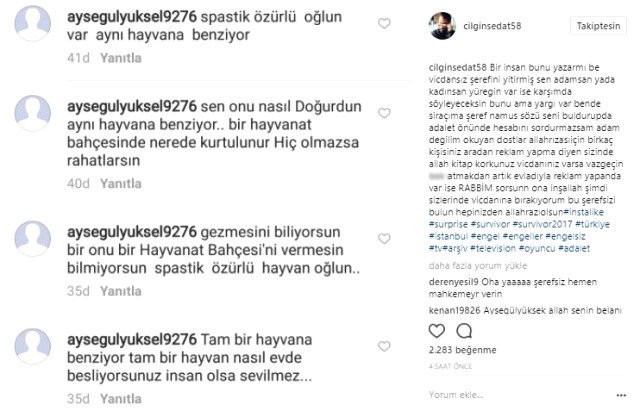
Task: Open the three-dots more options menu
Action: 621,395
